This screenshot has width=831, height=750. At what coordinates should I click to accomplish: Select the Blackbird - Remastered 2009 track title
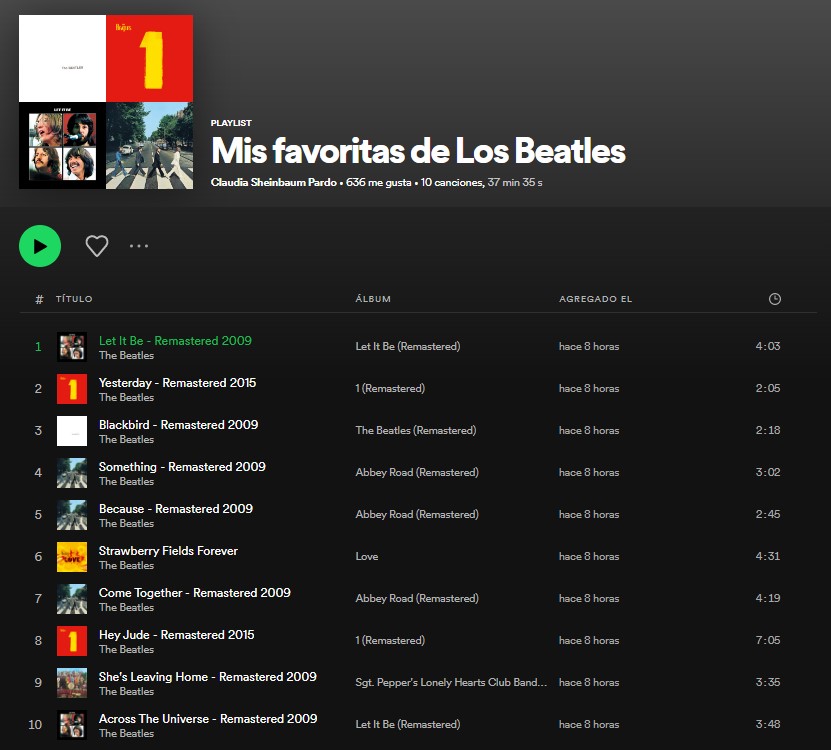click(178, 425)
